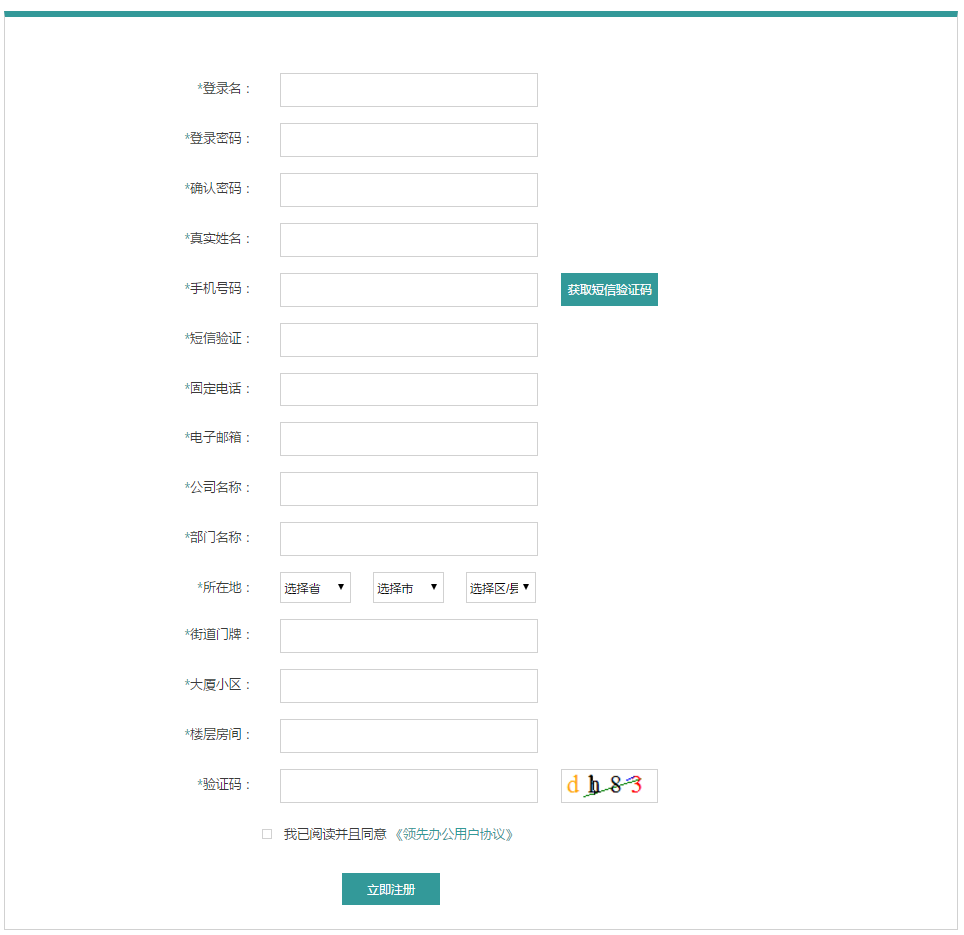The width and height of the screenshot is (964, 935).
Task: Select the 确认密码 input field
Action: point(408,190)
